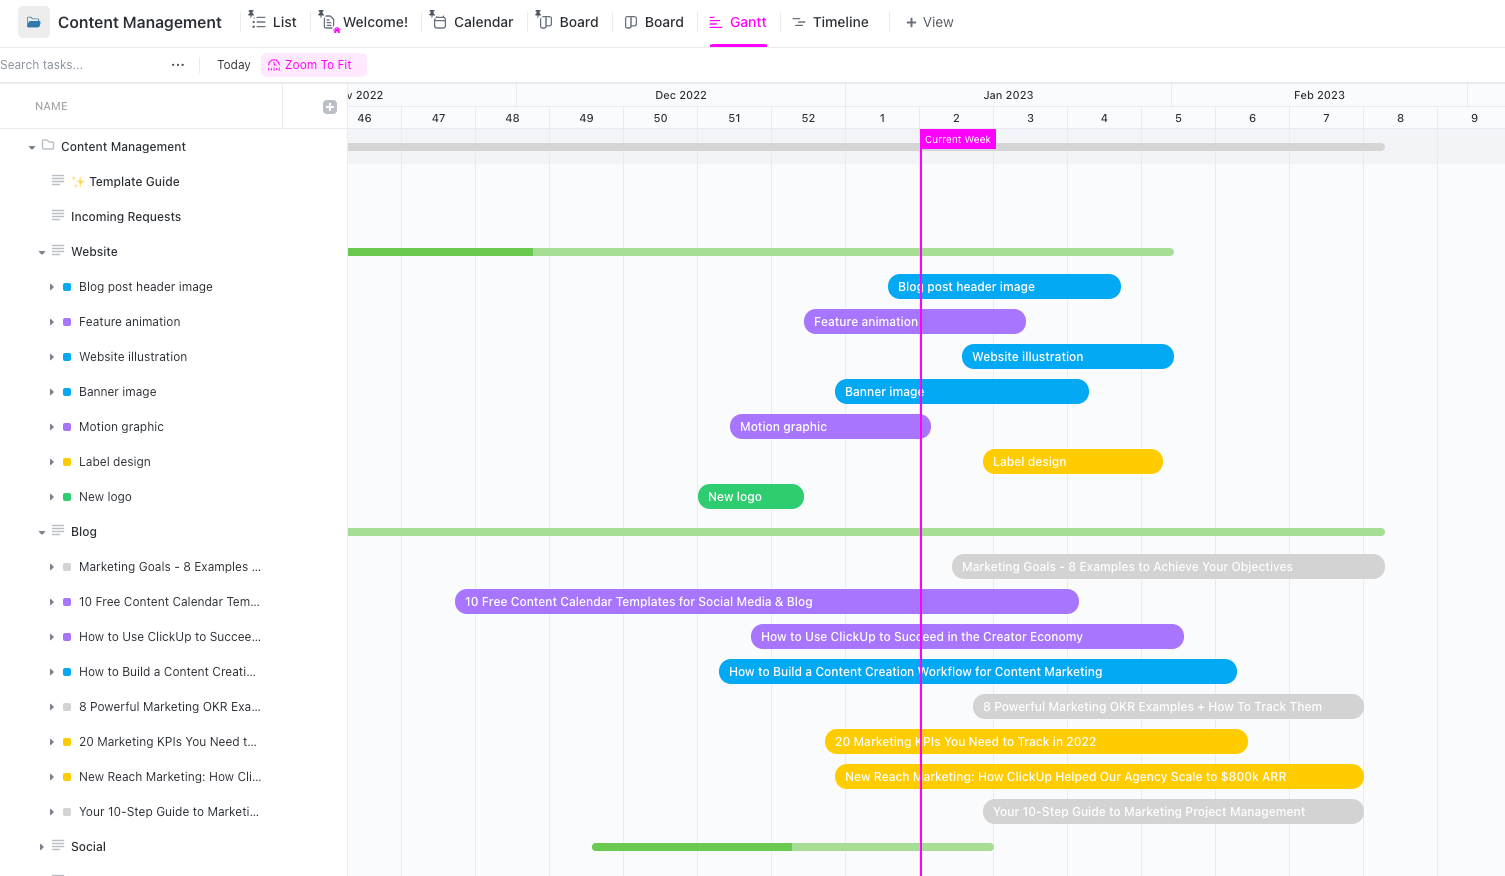The height and width of the screenshot is (876, 1505).
Task: Click the list icon beside Blog
Action: pos(57,531)
